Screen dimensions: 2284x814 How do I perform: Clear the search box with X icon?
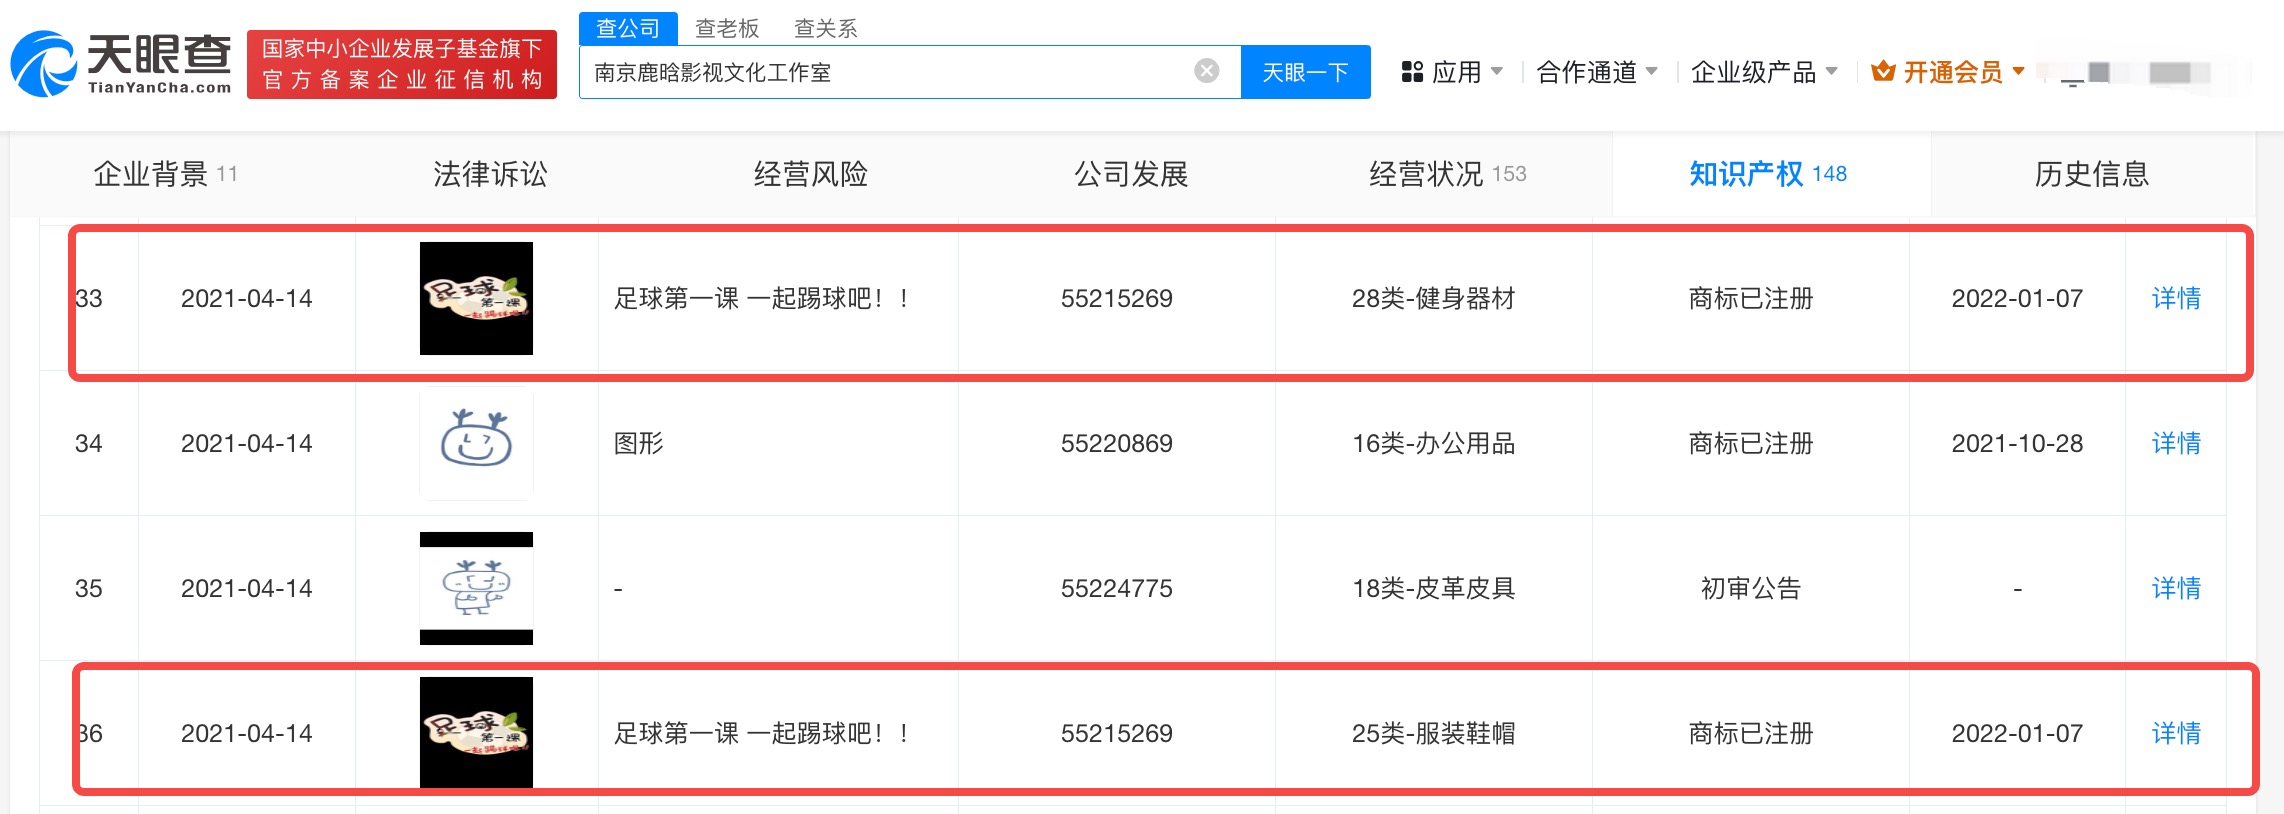point(1206,71)
